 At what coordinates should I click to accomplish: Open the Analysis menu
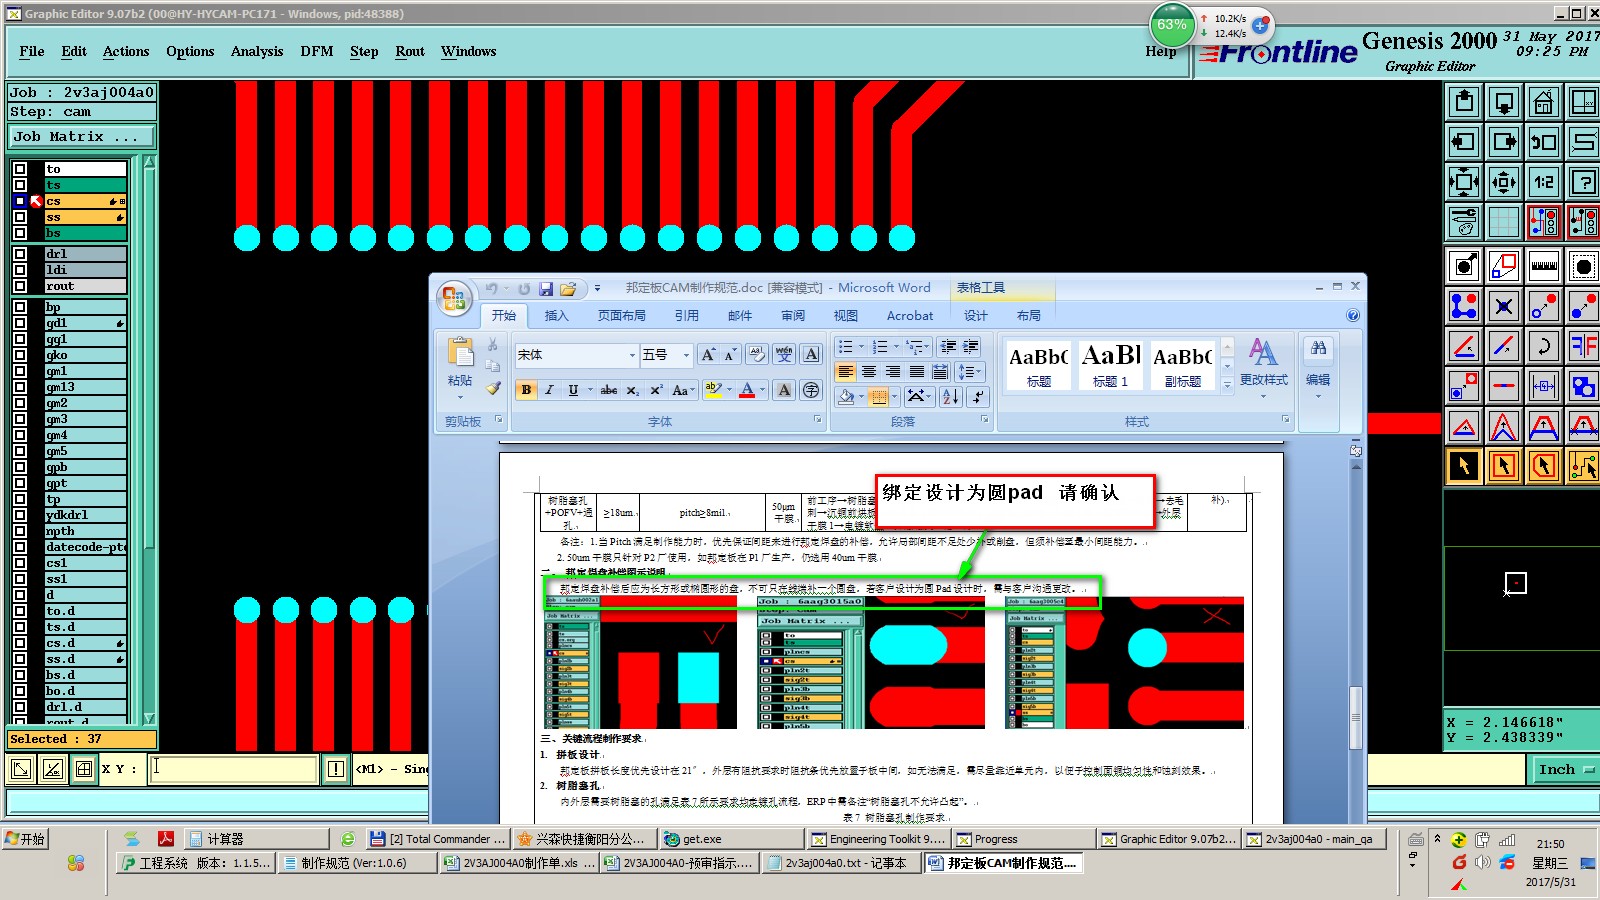pyautogui.click(x=257, y=51)
